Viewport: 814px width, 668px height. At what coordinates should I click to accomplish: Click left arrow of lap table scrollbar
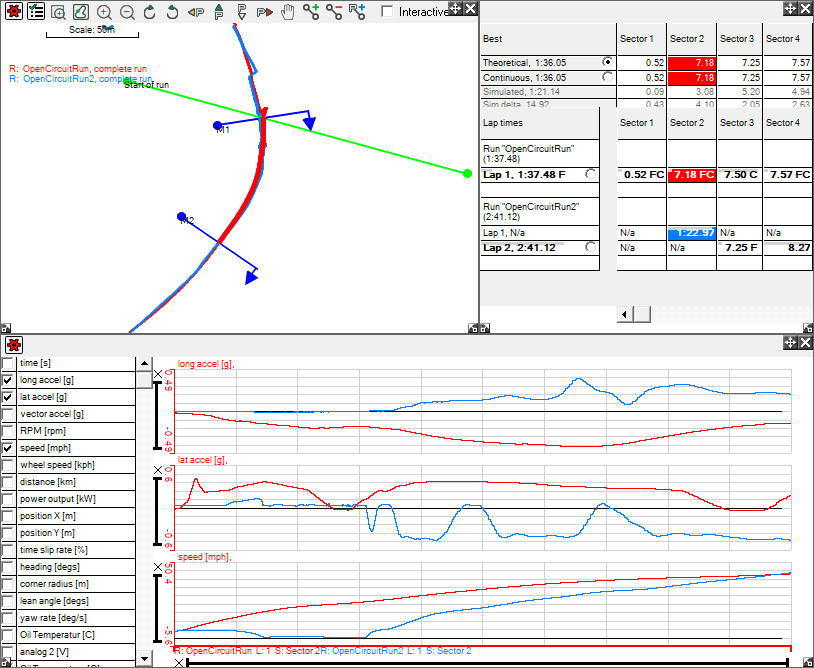tap(625, 315)
